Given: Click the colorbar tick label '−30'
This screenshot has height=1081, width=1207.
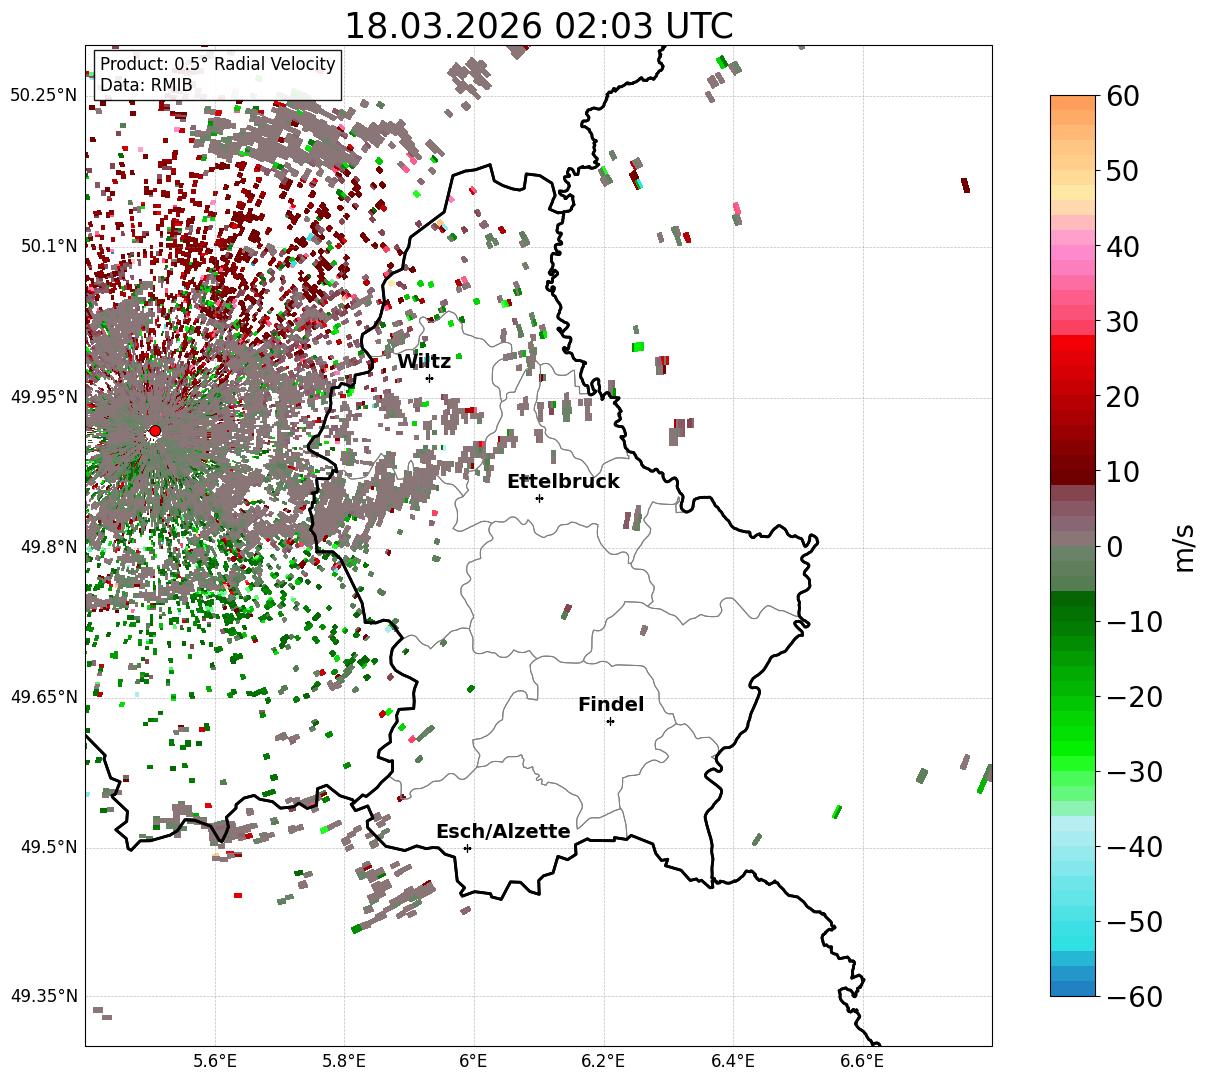Looking at the screenshot, I should 1135,771.
